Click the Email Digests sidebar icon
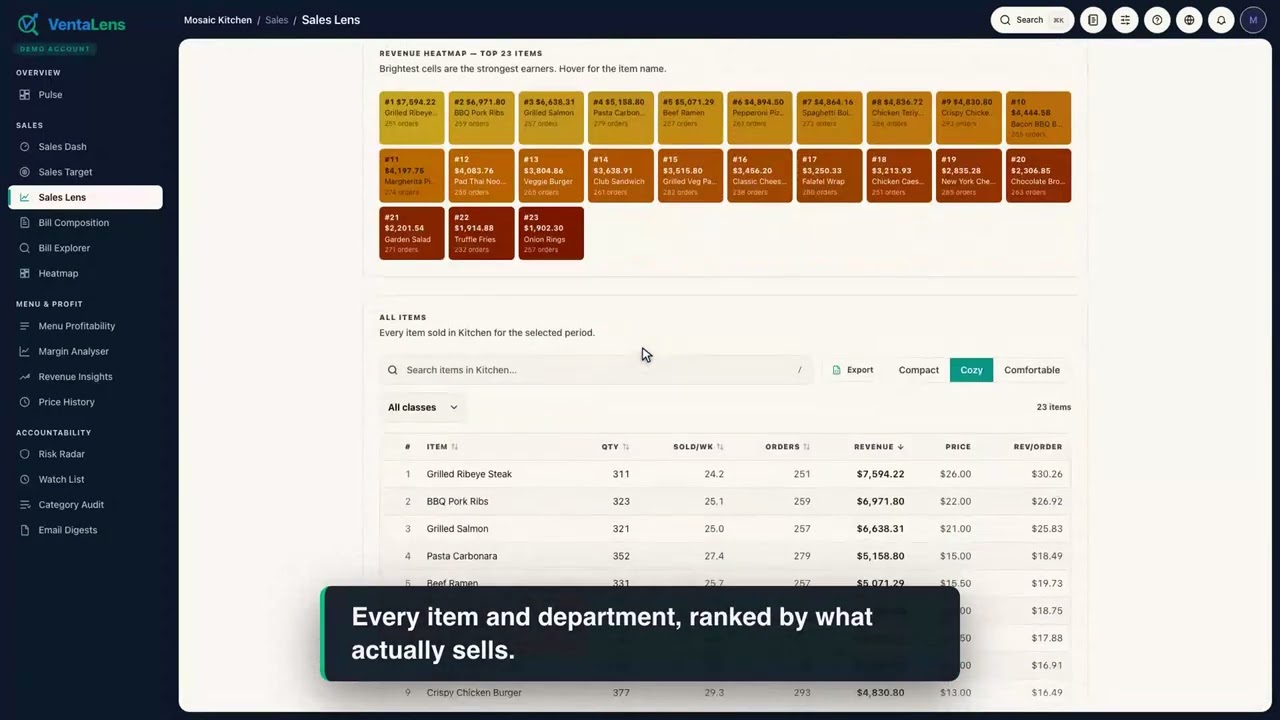 tap(25, 530)
